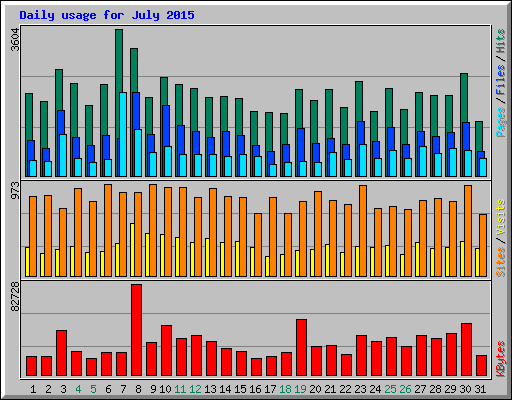Click the green hits bar for day 31
Viewport: 512px width, 400px height.
click(x=479, y=136)
